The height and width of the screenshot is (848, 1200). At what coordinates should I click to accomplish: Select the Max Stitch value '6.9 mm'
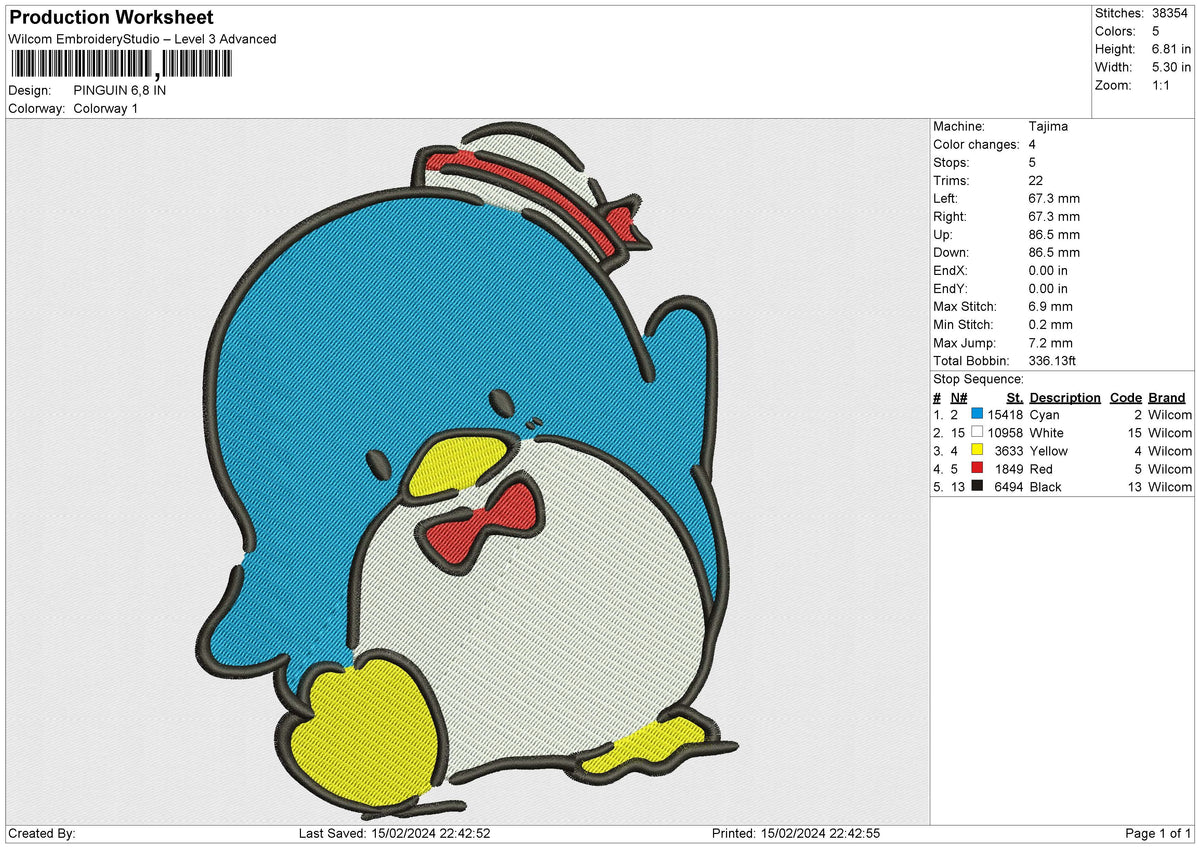coord(1051,306)
